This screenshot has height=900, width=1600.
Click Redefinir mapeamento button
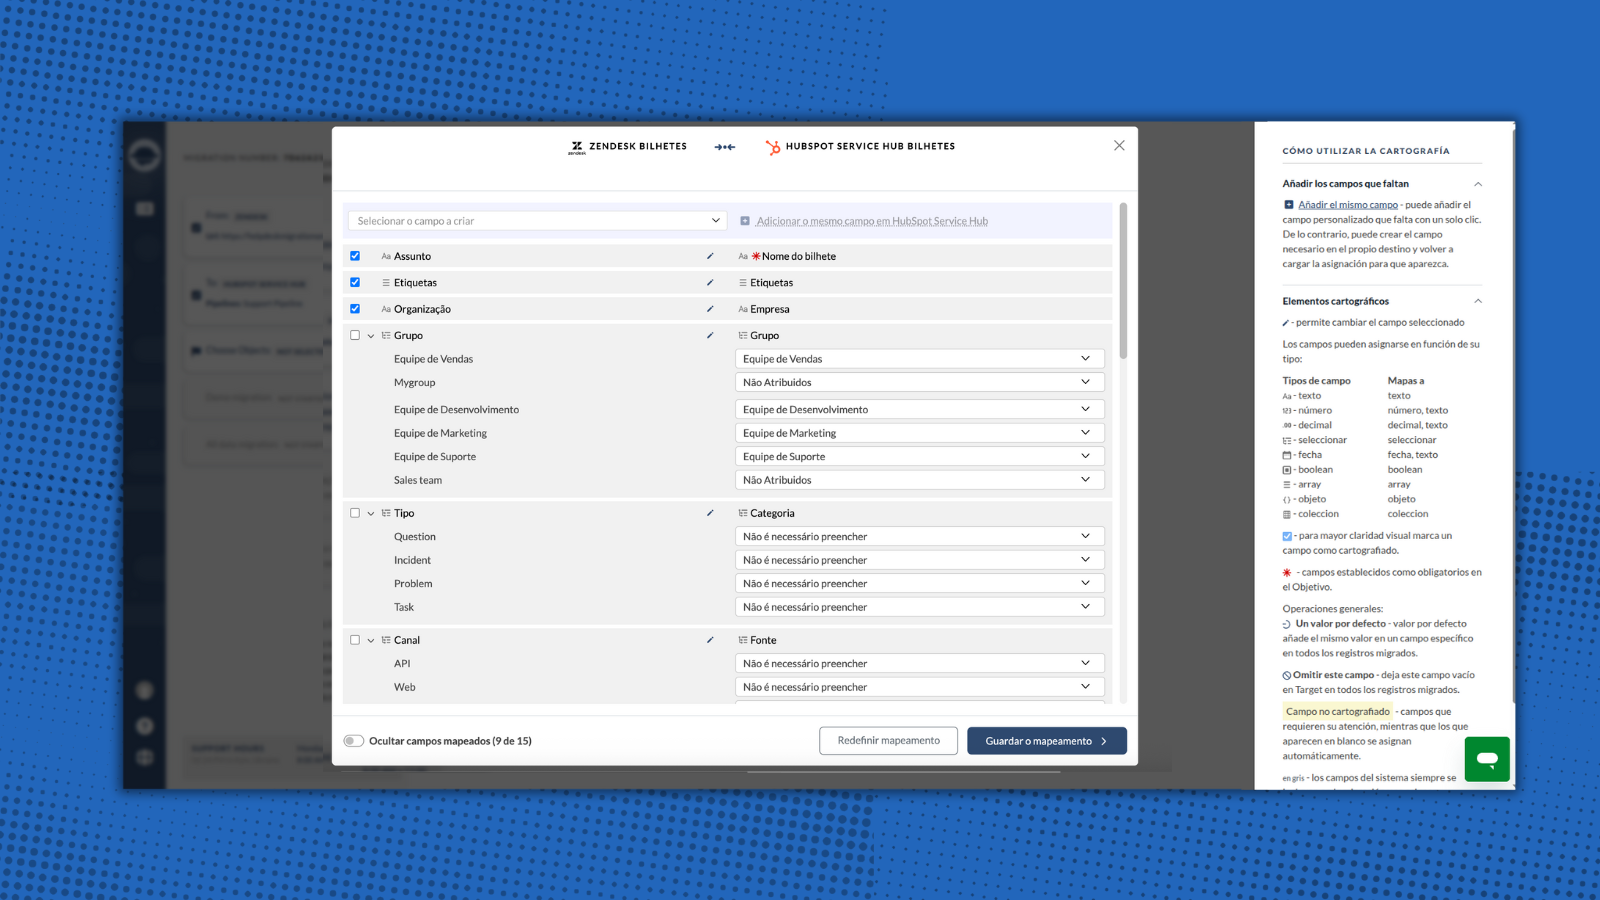(x=888, y=741)
